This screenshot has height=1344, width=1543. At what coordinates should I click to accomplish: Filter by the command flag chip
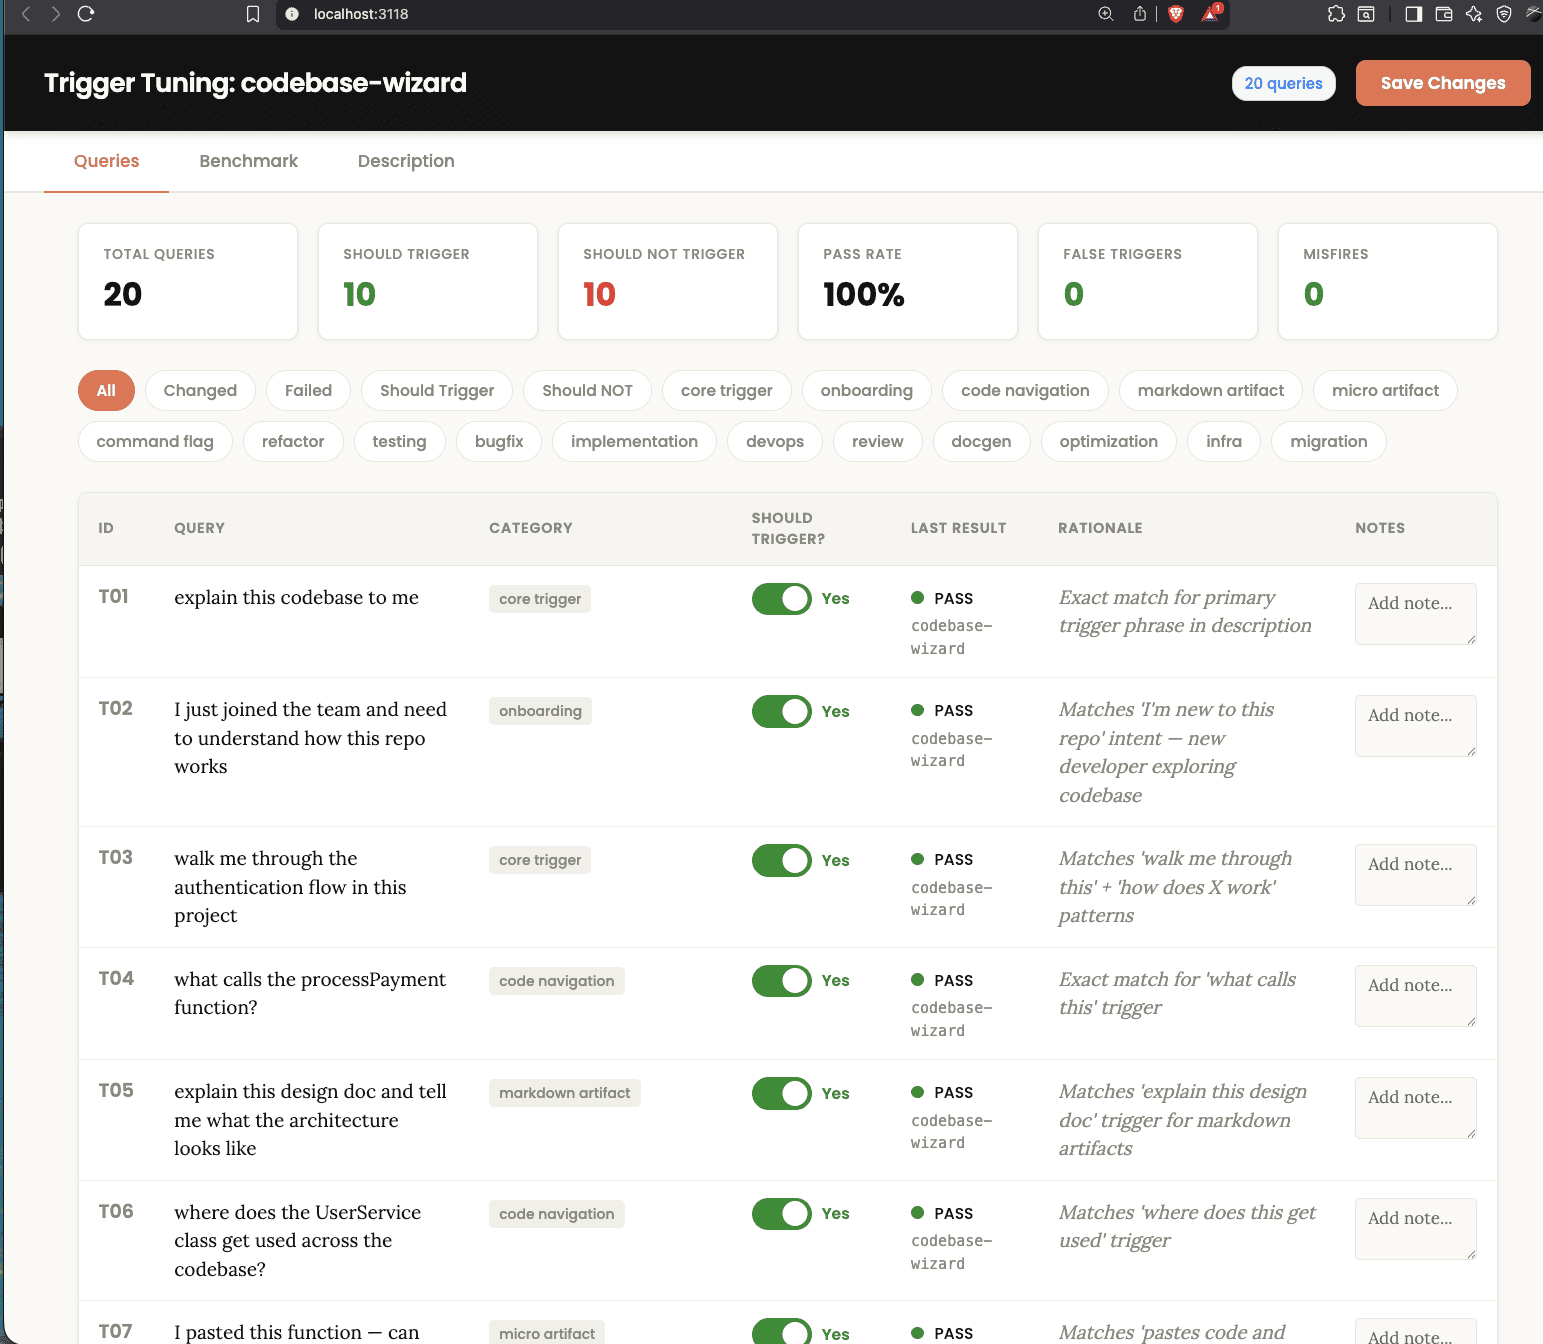155,441
